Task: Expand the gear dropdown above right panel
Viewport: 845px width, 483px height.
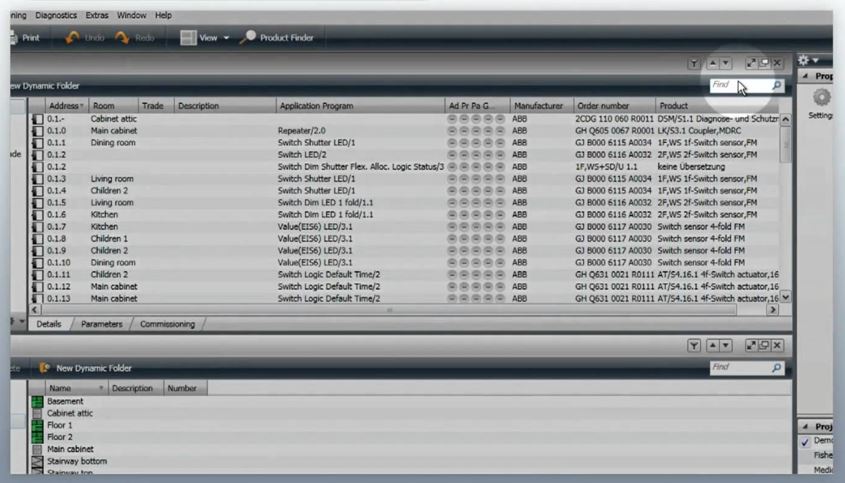Action: point(808,61)
